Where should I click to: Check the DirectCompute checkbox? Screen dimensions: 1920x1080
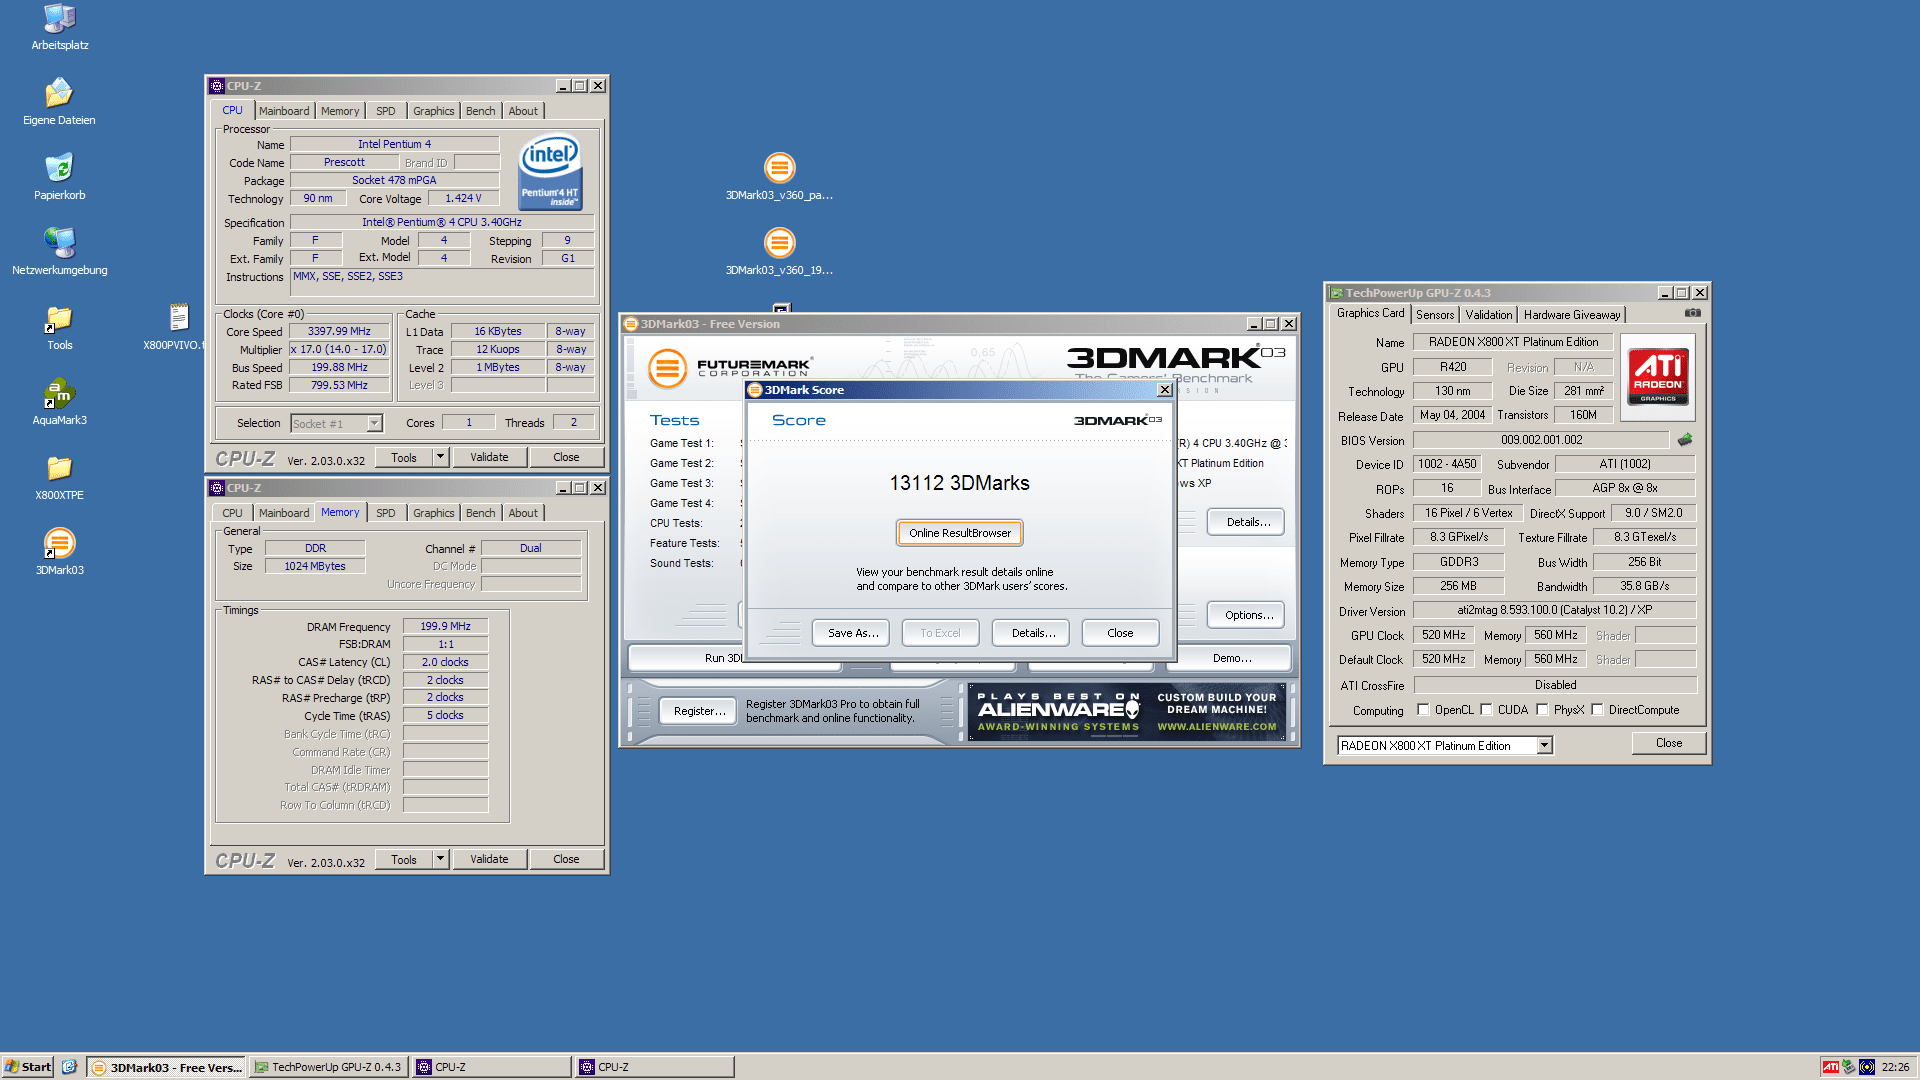click(1597, 710)
